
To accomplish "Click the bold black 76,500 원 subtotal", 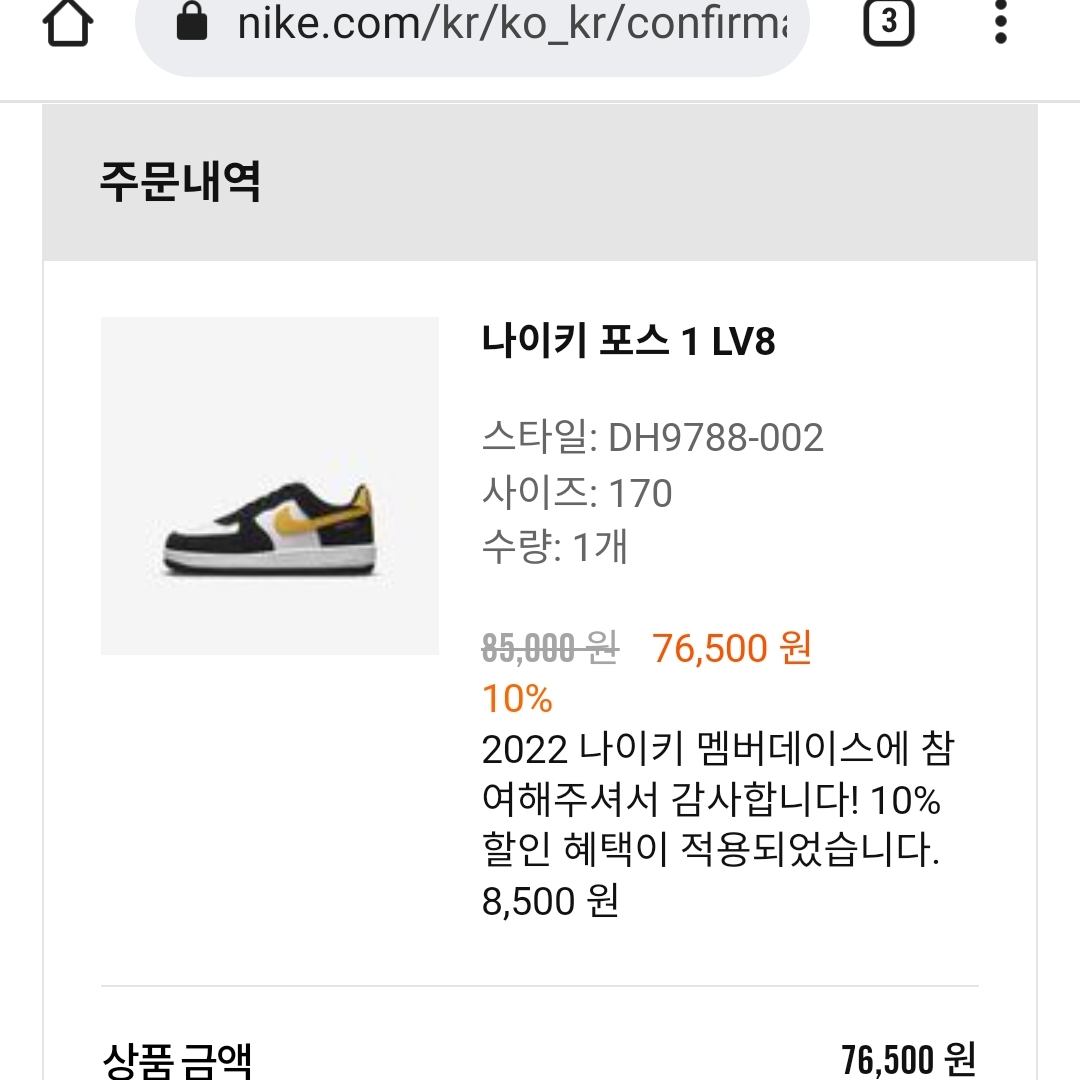I will click(908, 1059).
